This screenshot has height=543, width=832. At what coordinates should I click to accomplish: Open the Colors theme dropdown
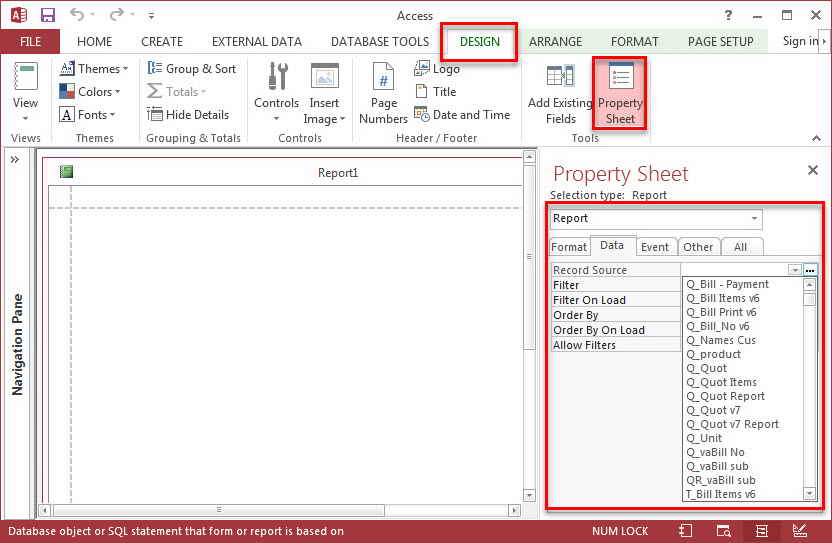coord(90,91)
